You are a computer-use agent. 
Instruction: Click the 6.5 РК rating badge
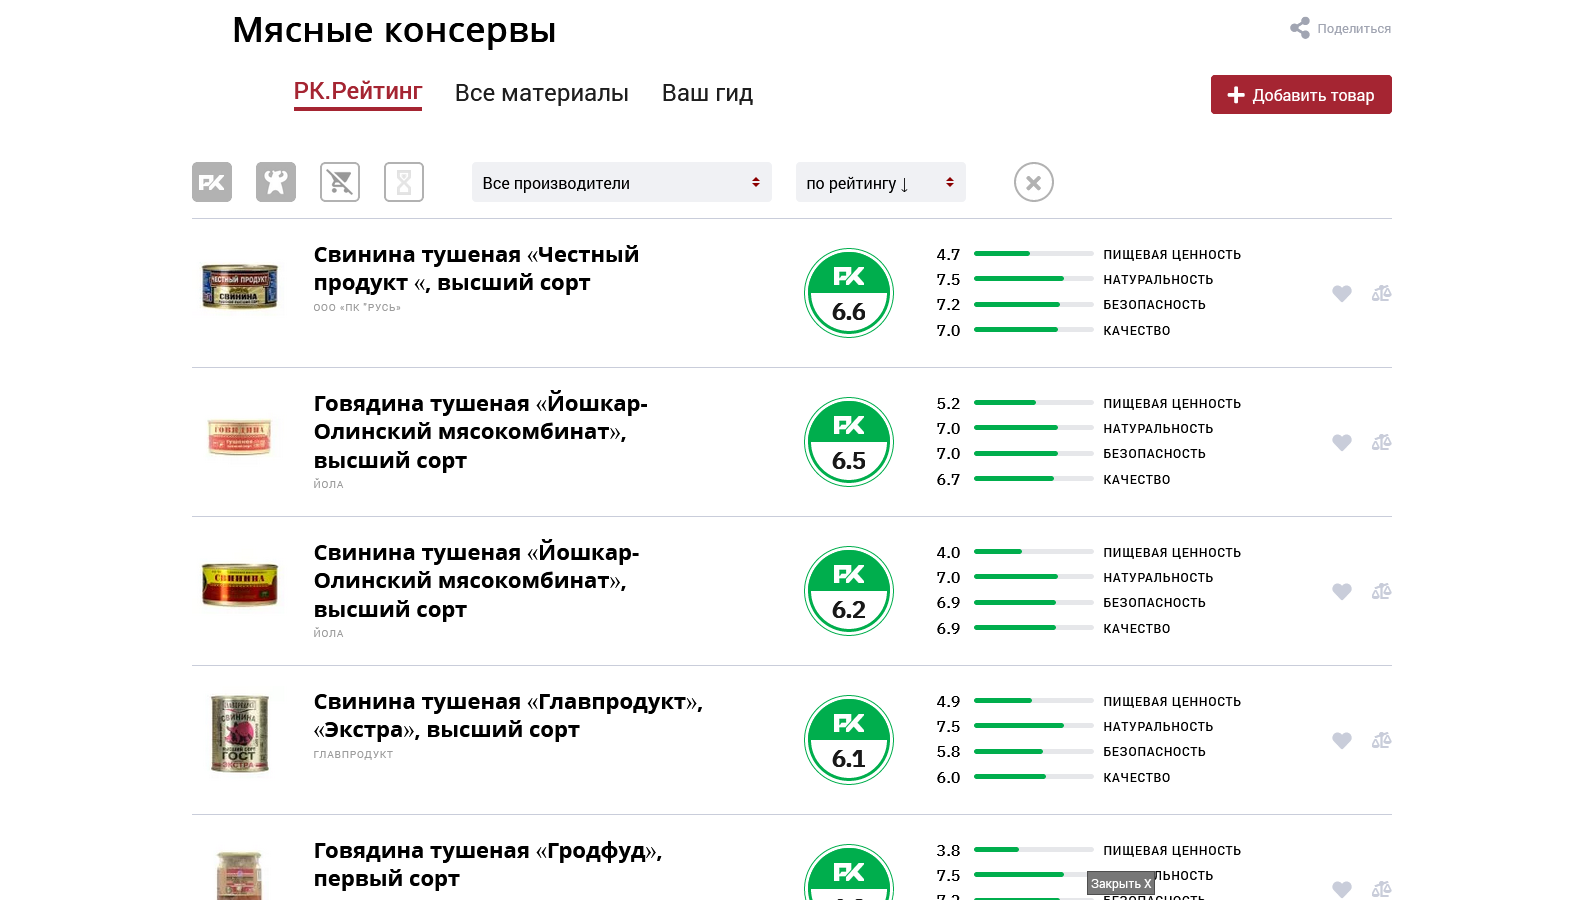pyautogui.click(x=849, y=442)
